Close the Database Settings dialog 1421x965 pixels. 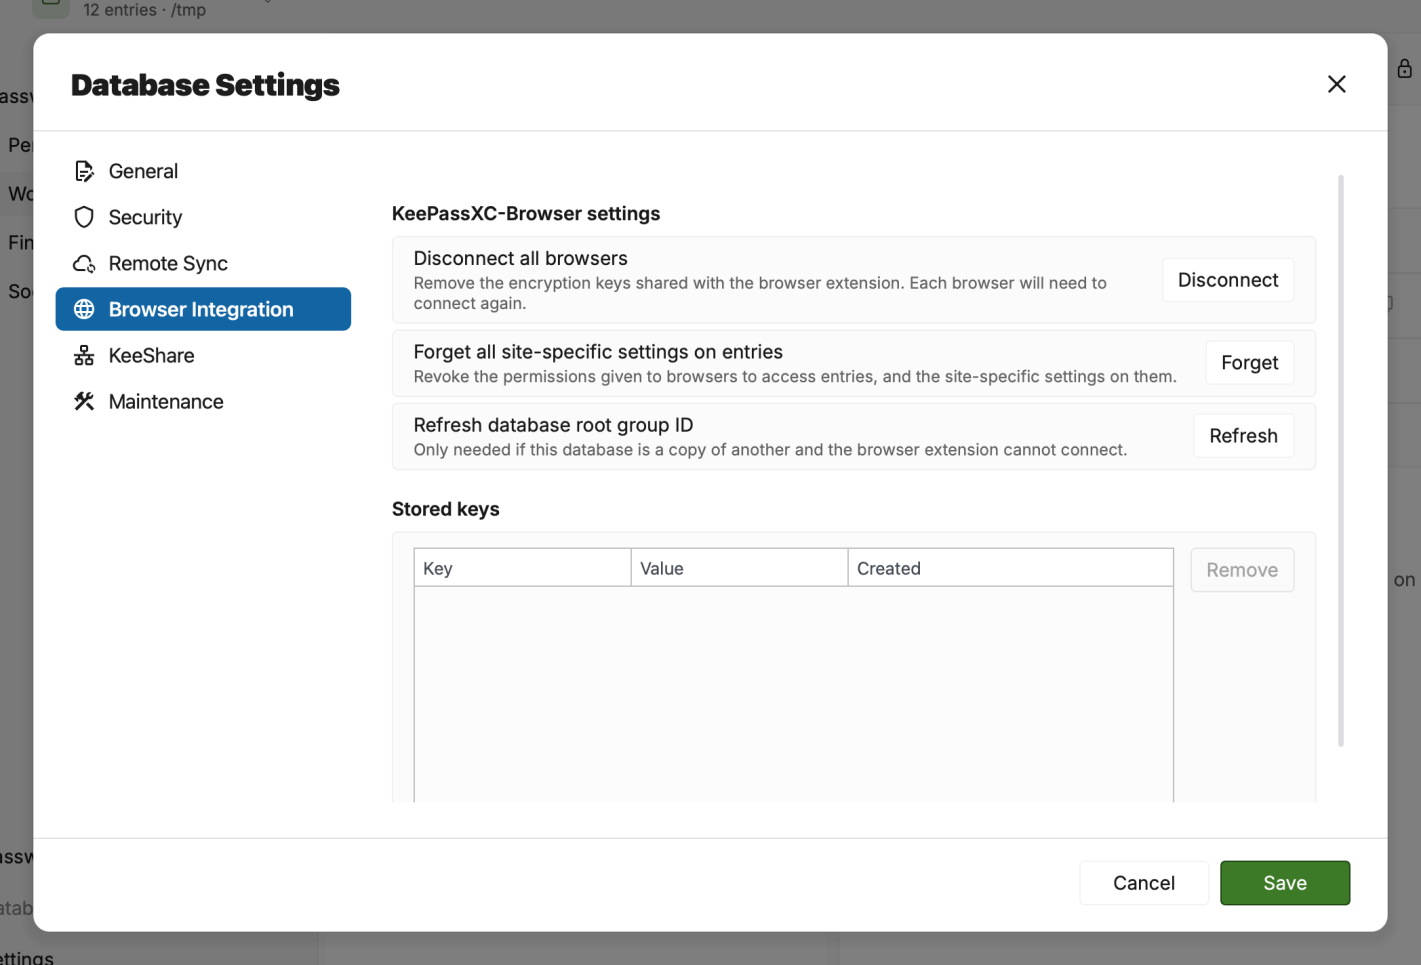pos(1337,84)
